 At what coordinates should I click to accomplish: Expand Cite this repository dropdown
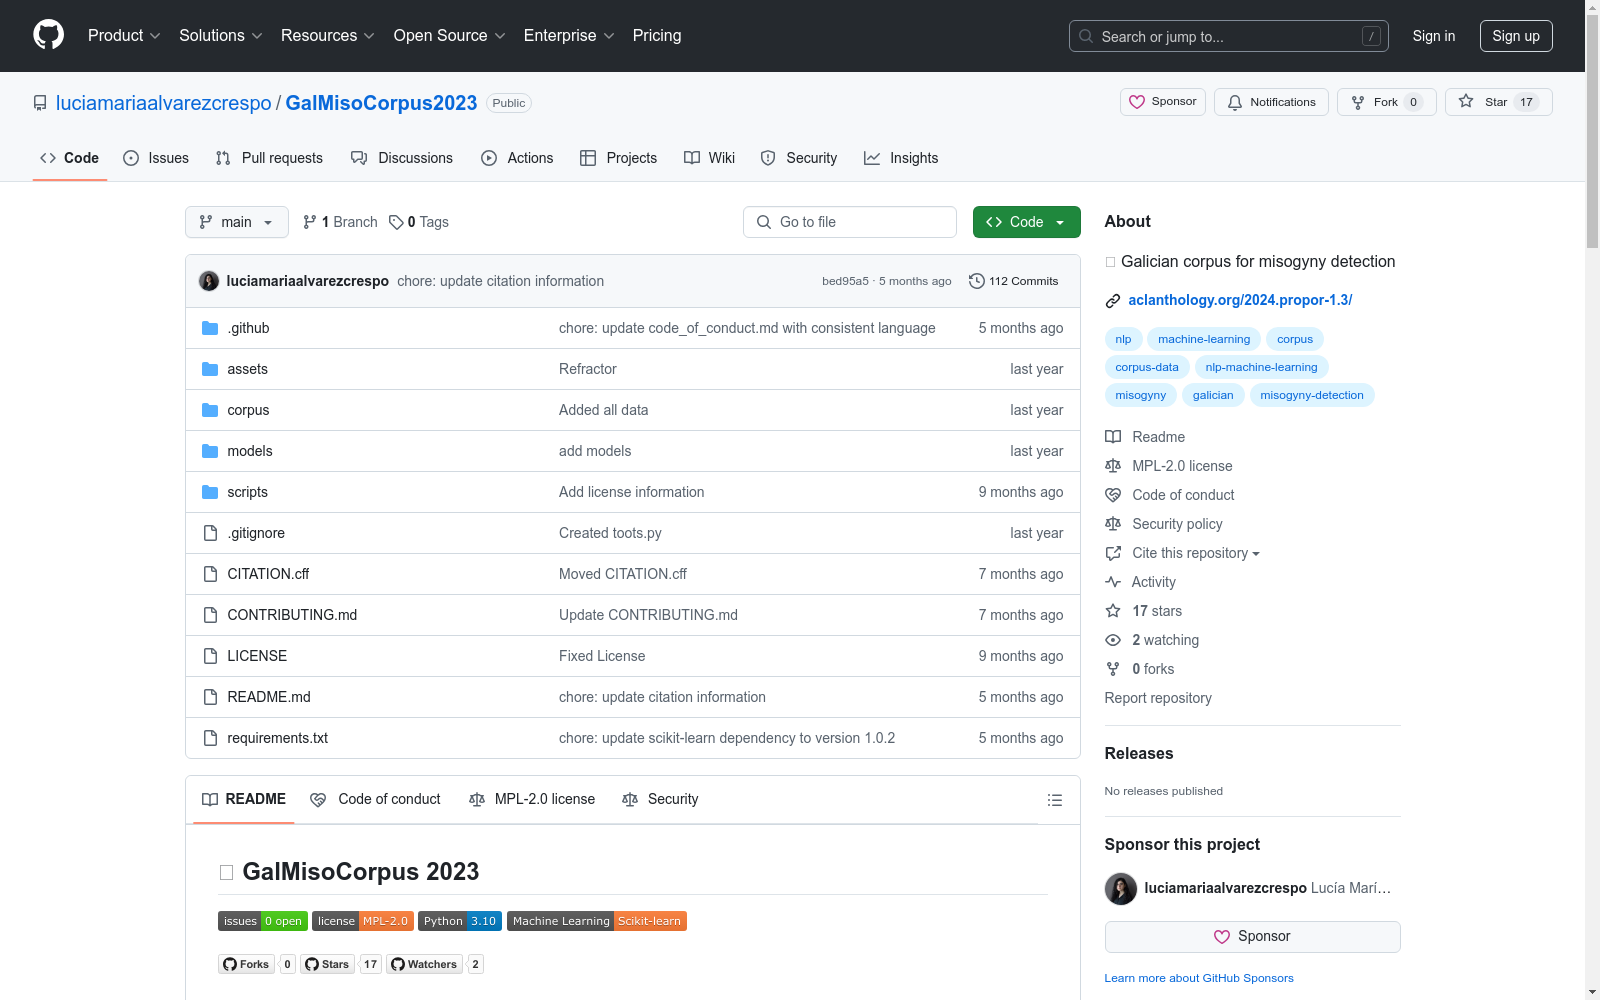[x=1195, y=553]
